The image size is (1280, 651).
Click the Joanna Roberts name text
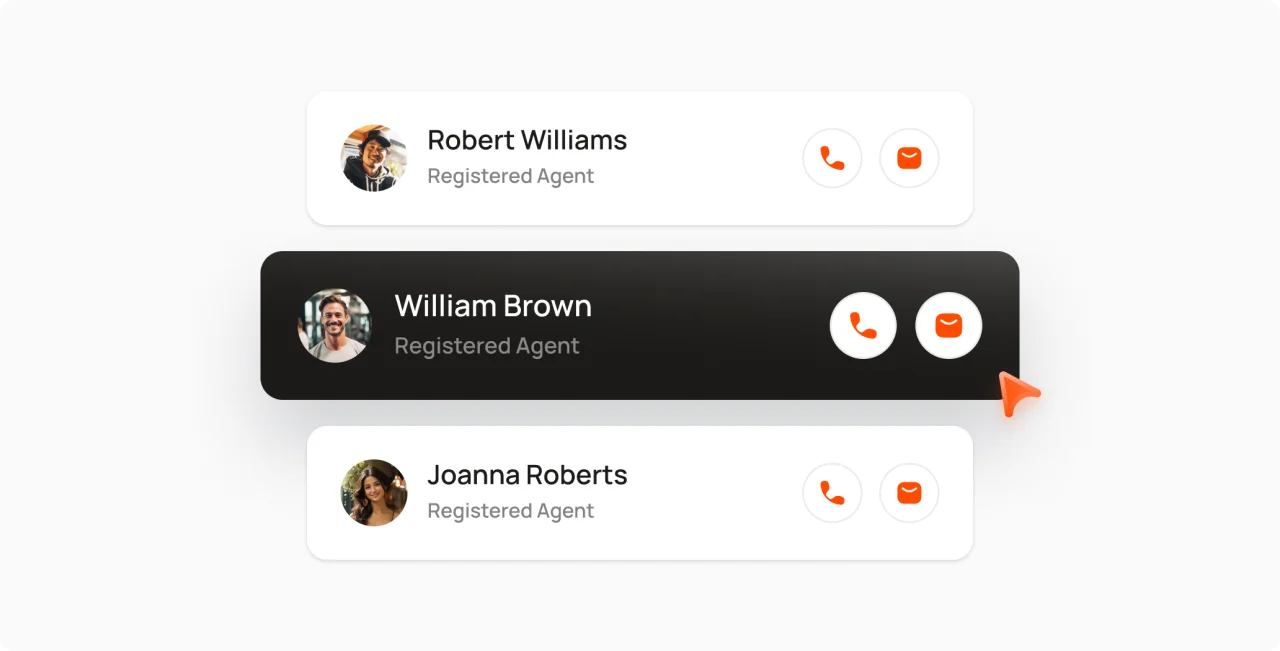pyautogui.click(x=527, y=475)
